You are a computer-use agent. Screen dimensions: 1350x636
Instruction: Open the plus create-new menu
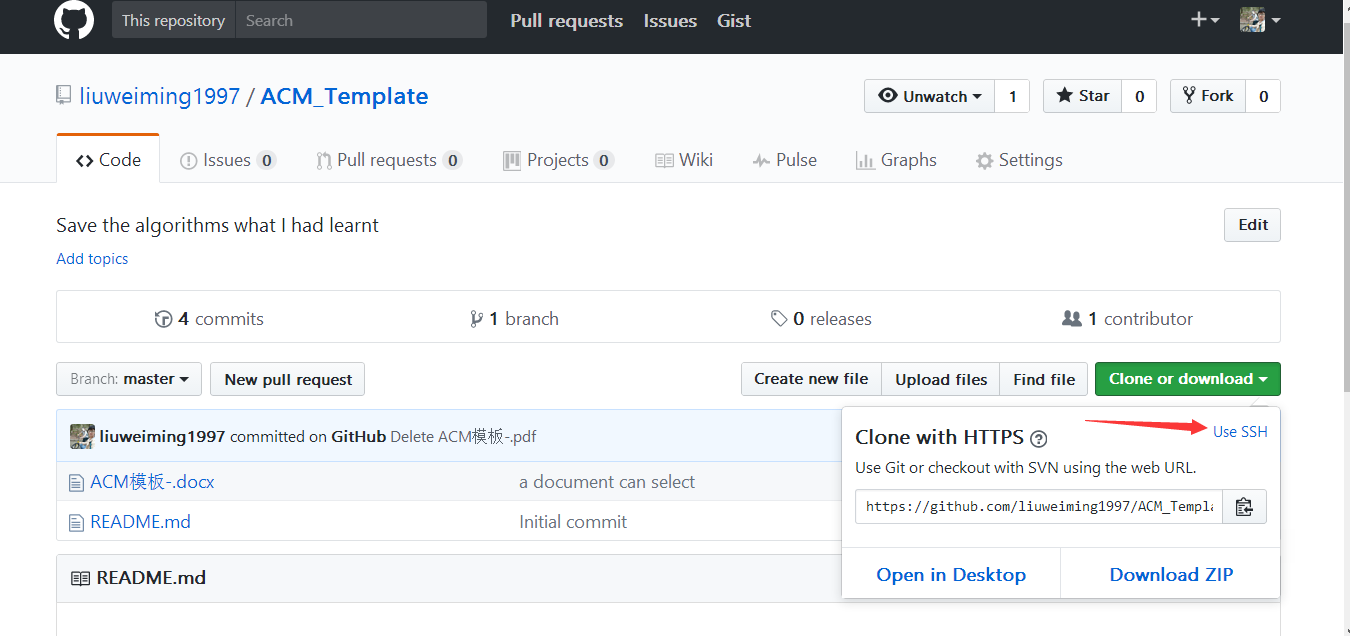tap(1204, 20)
